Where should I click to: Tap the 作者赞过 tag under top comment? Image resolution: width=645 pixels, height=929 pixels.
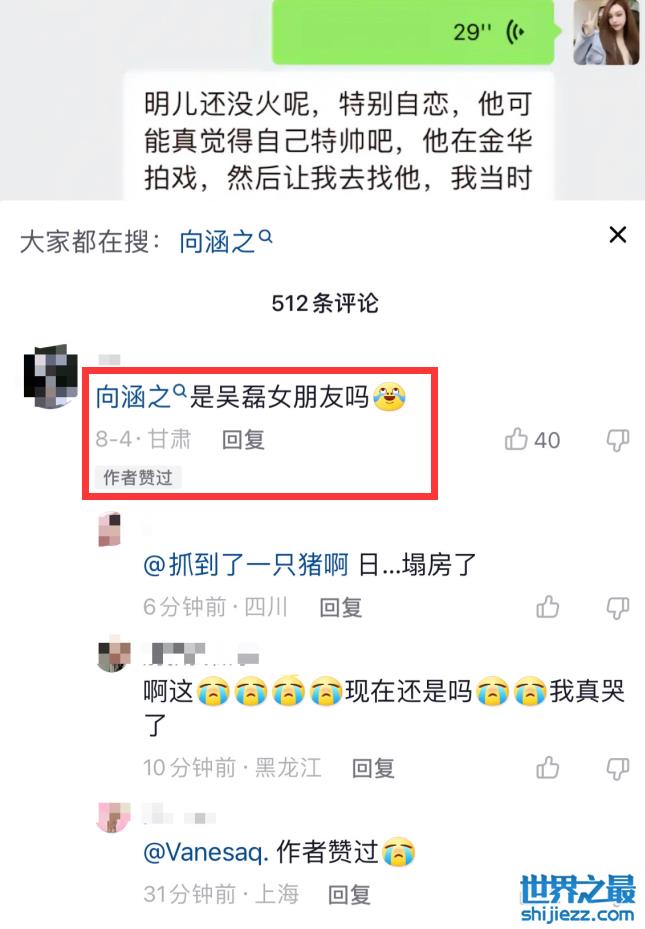(x=138, y=478)
